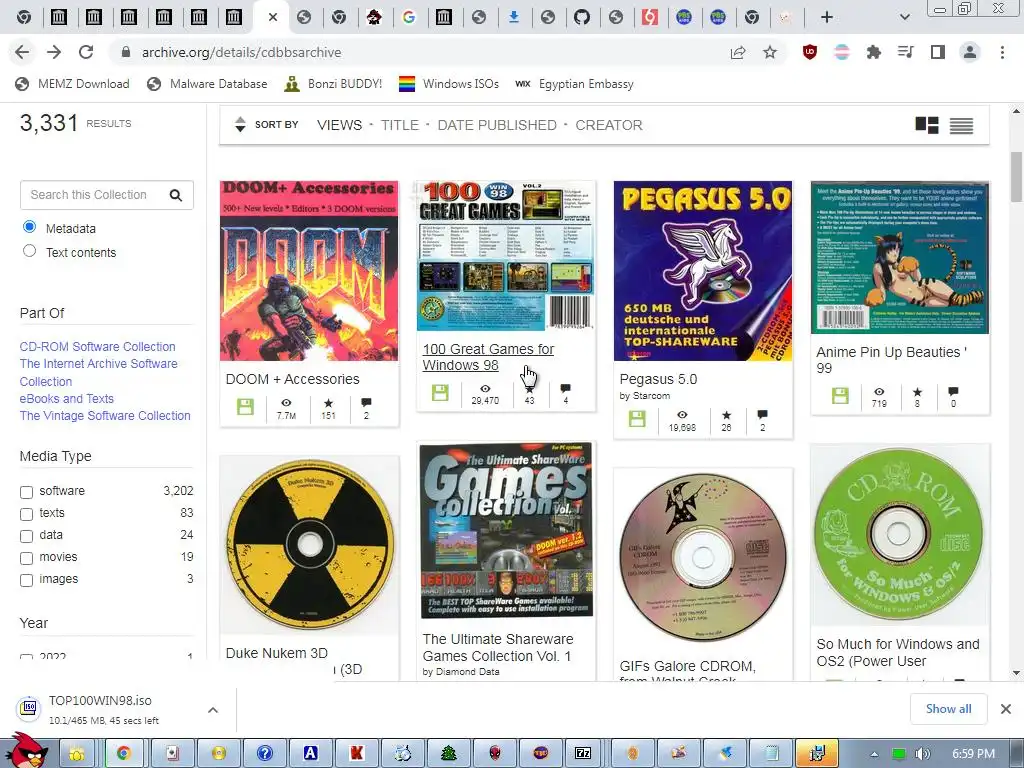Click the archive.org address bar
Screen dimensions: 1024x768
click(x=418, y=52)
